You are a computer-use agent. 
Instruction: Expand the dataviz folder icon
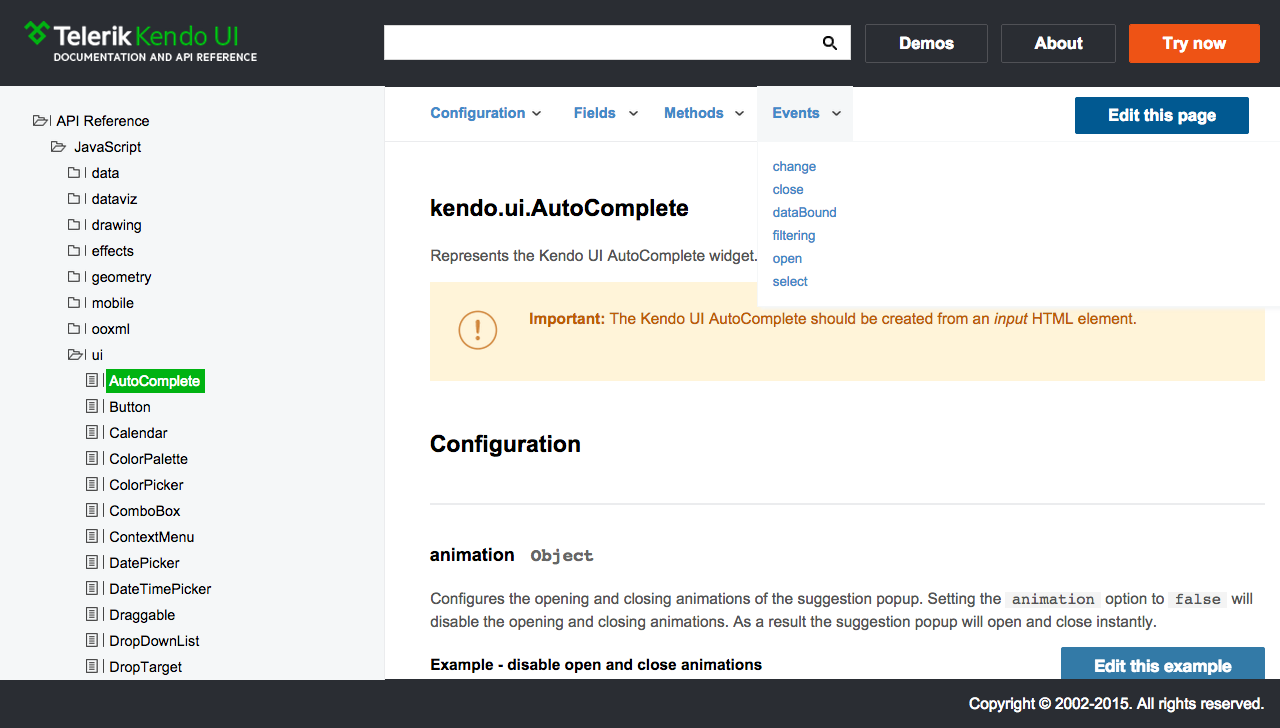click(x=74, y=199)
